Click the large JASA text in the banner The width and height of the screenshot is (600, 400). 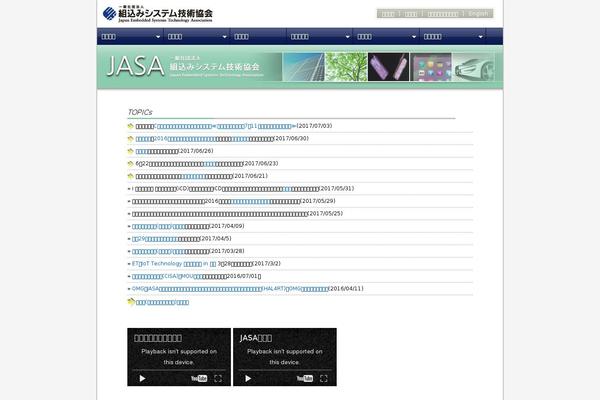click(x=135, y=66)
